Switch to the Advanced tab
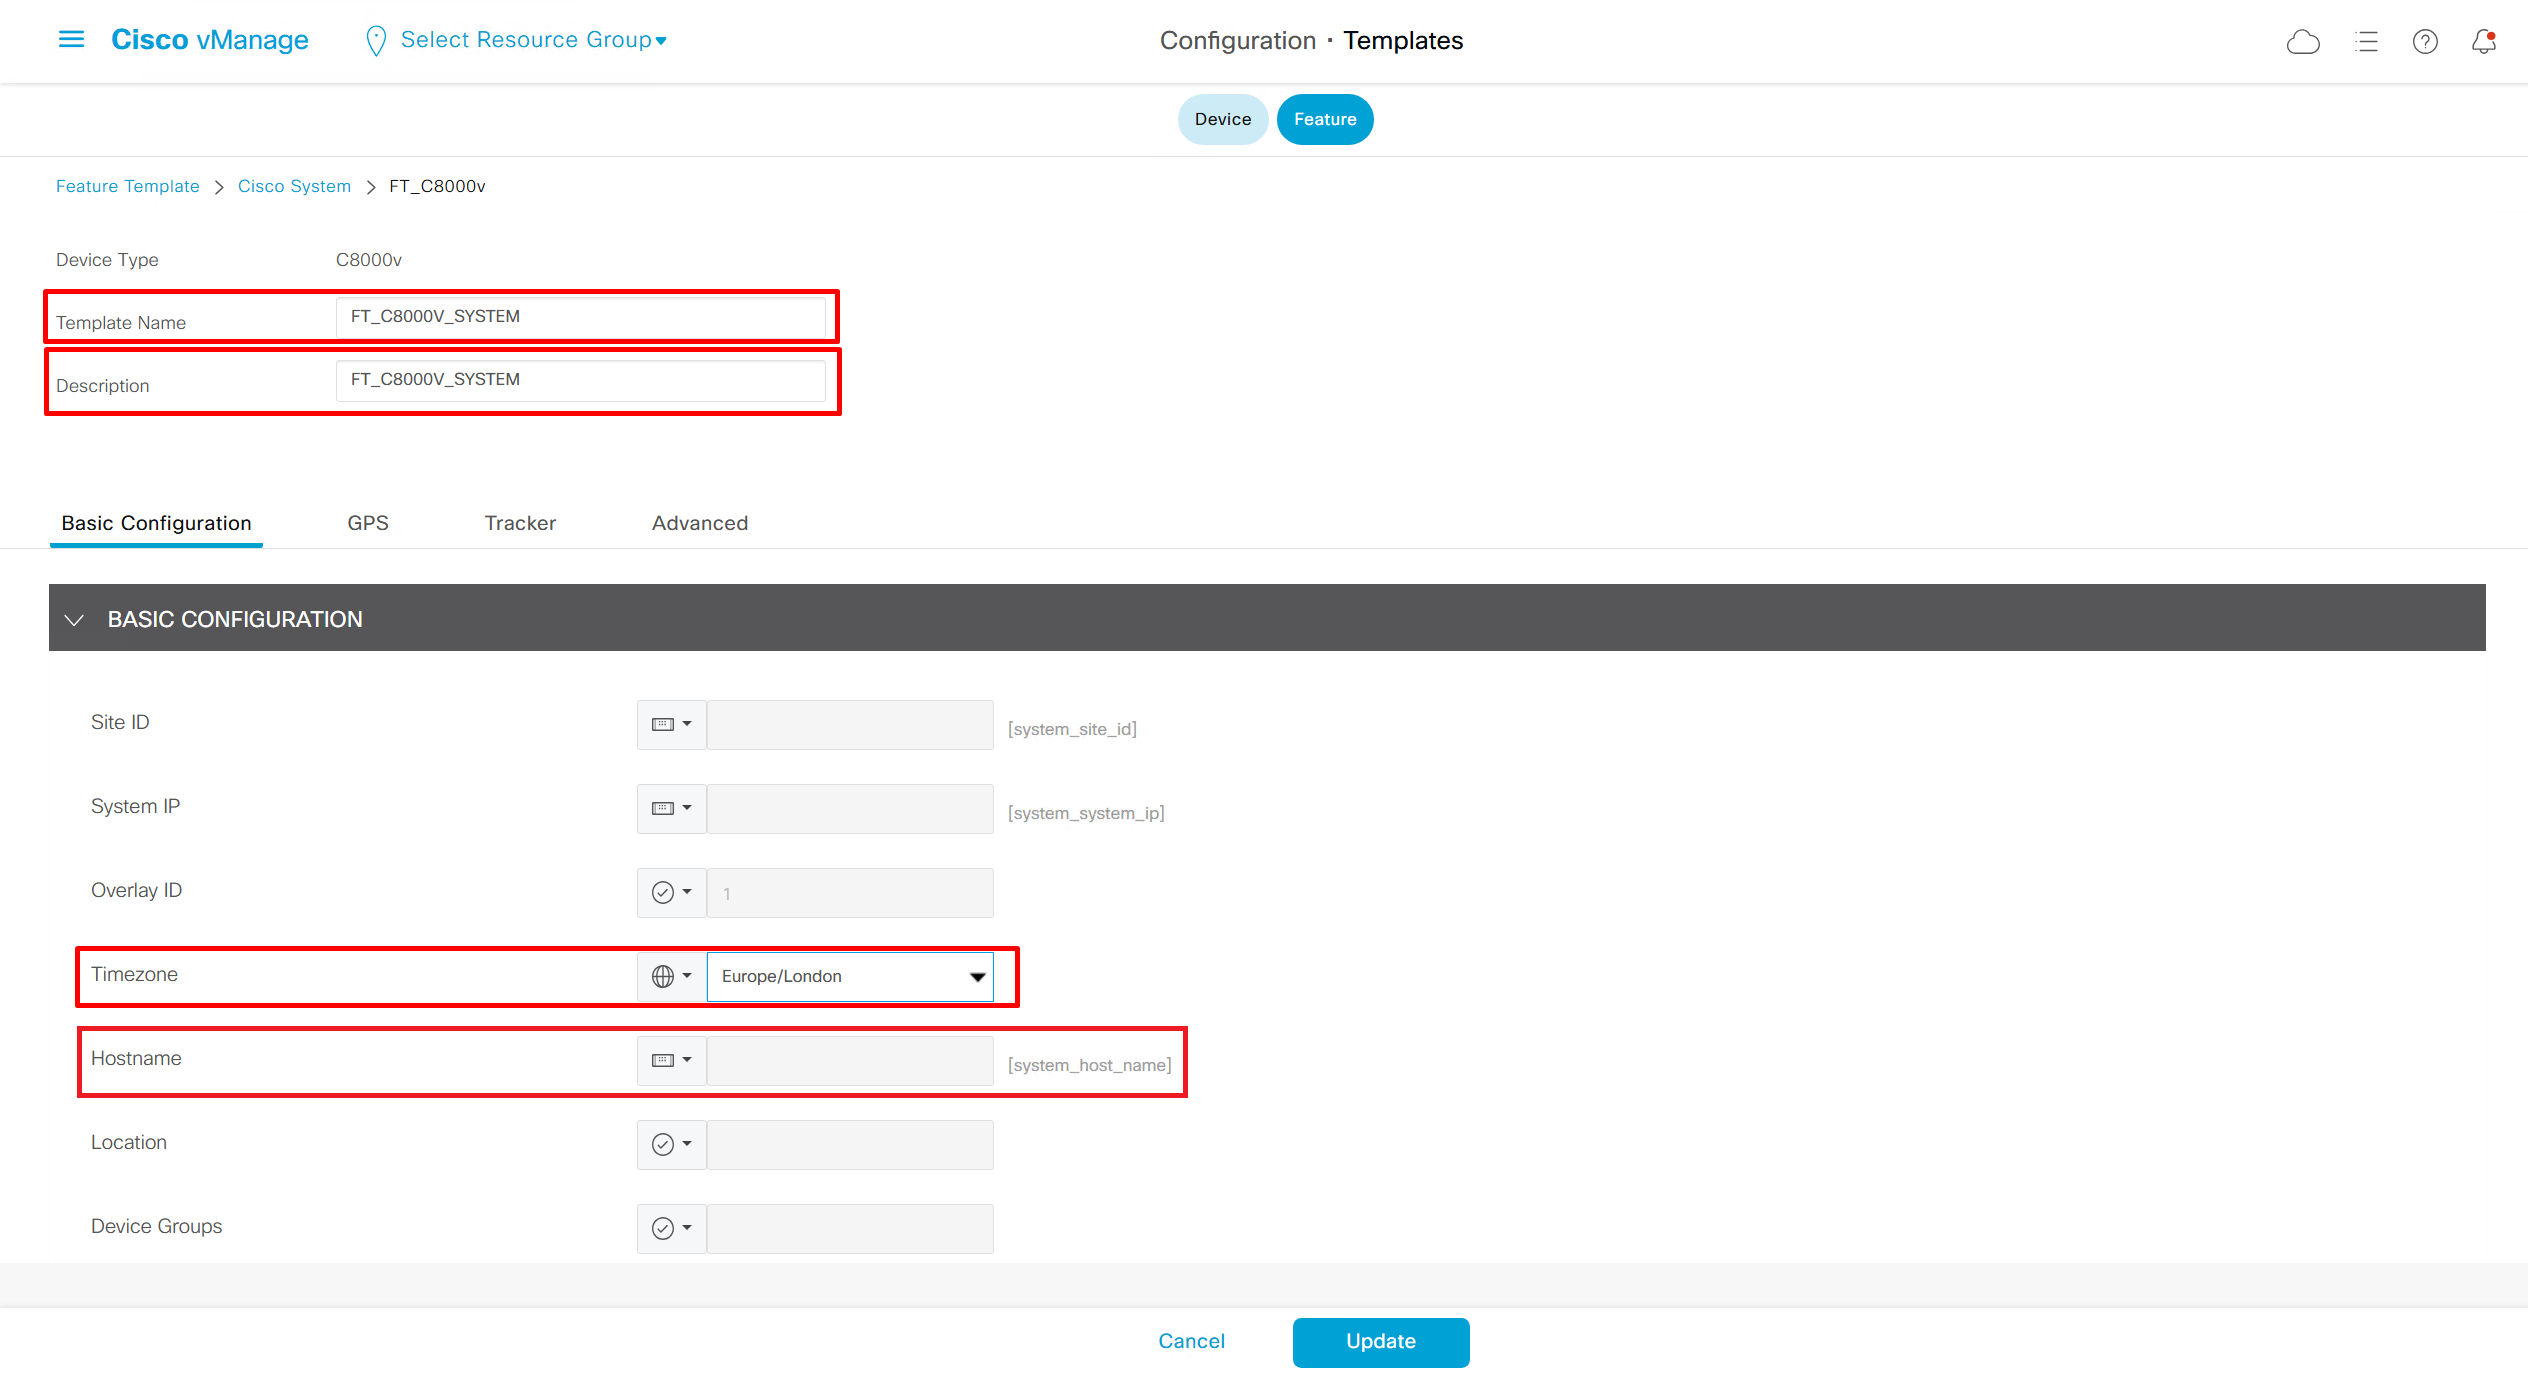This screenshot has width=2528, height=1377. [x=699, y=523]
